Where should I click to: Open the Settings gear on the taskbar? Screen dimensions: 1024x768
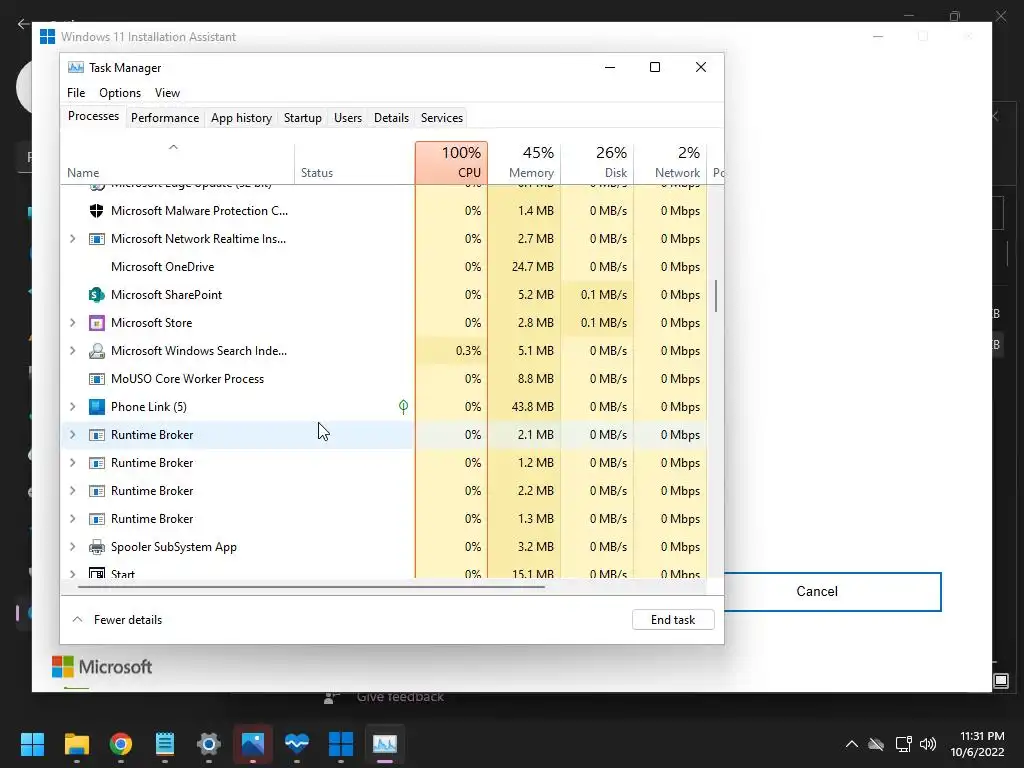(209, 743)
